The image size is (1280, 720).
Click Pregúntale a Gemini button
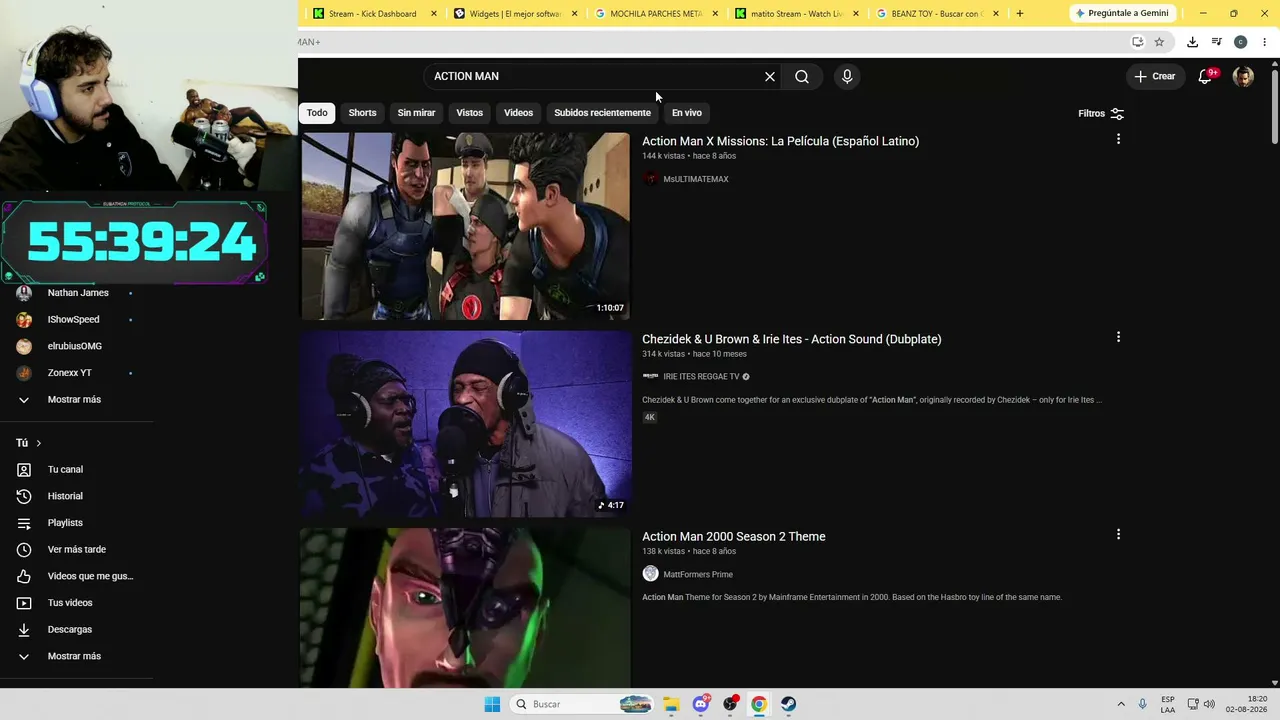(1122, 14)
